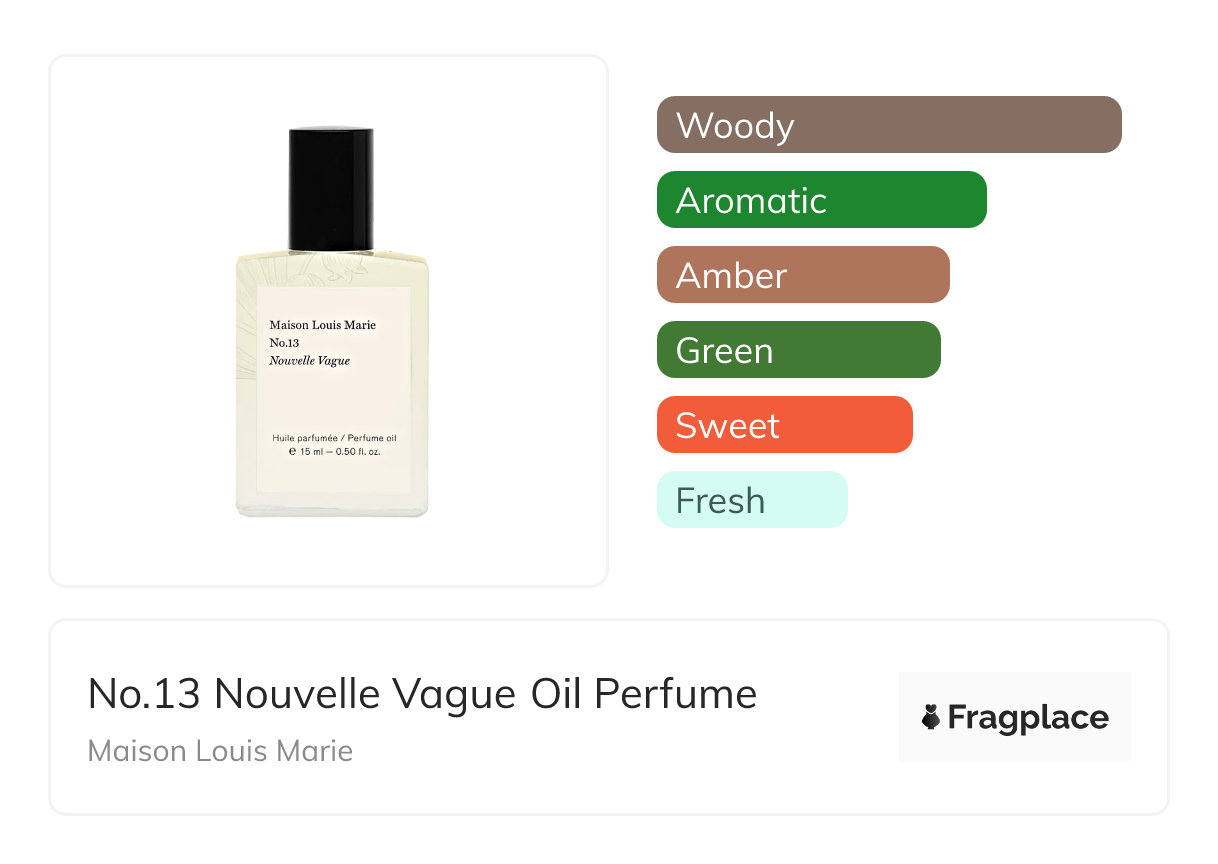Open the perfume bottle image
This screenshot has height=864, width=1218.
(332, 322)
